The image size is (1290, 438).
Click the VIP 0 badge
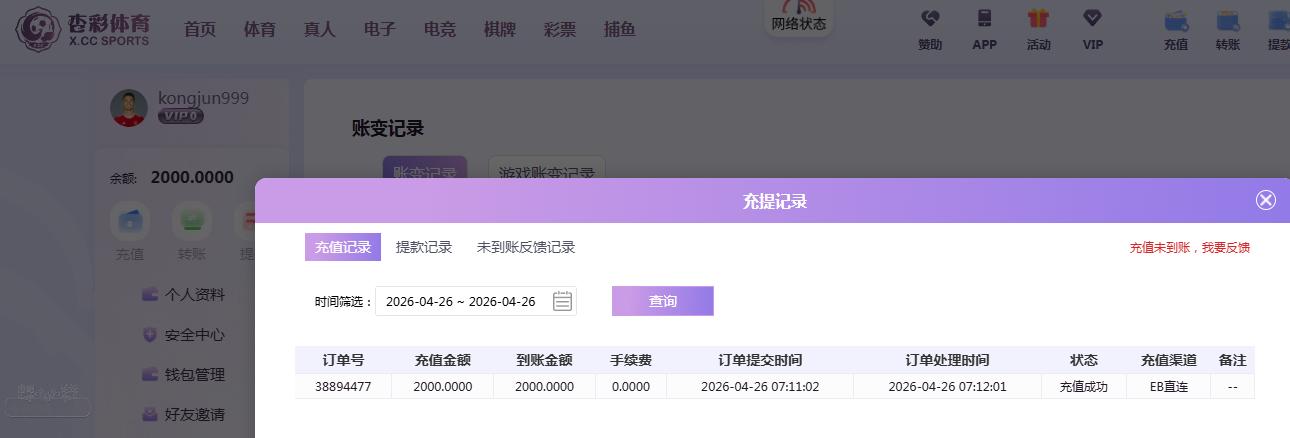(x=180, y=116)
